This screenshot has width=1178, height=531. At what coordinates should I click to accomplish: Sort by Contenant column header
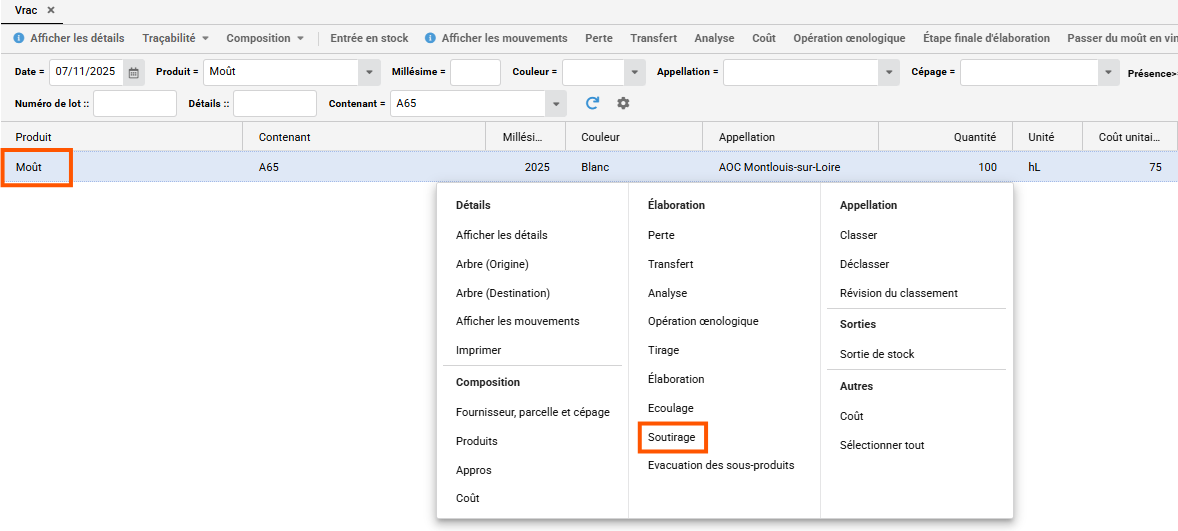[364, 137]
